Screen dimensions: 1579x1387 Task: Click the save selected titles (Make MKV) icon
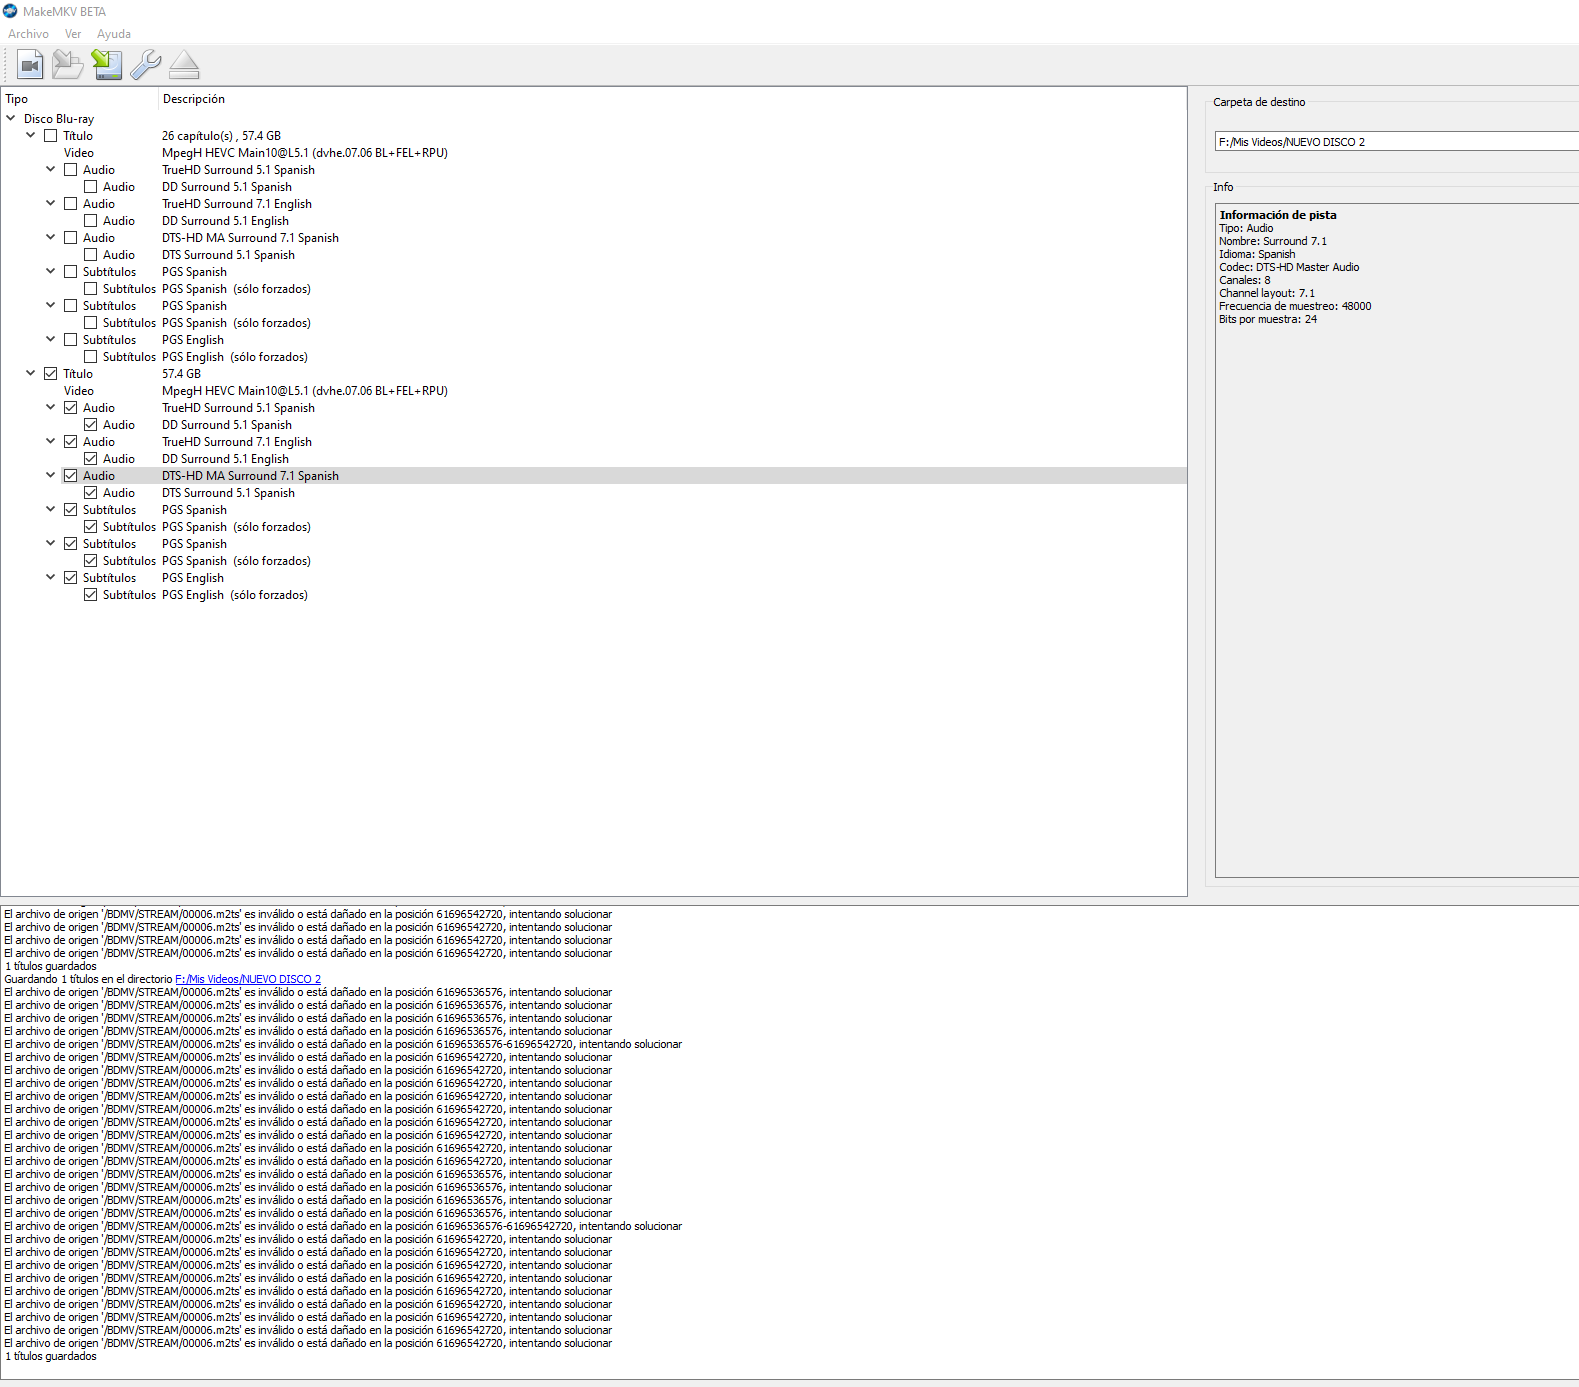tap(106, 65)
